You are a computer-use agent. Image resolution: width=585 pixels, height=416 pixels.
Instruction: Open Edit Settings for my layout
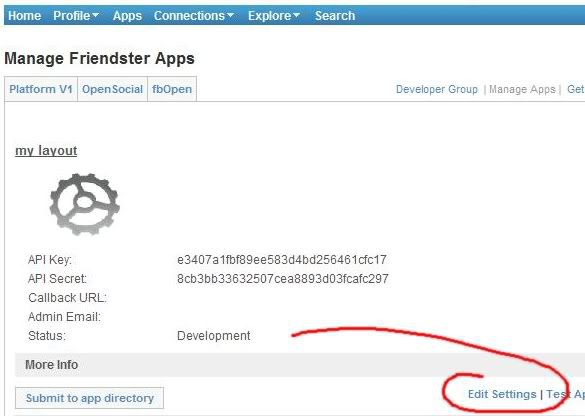[502, 394]
